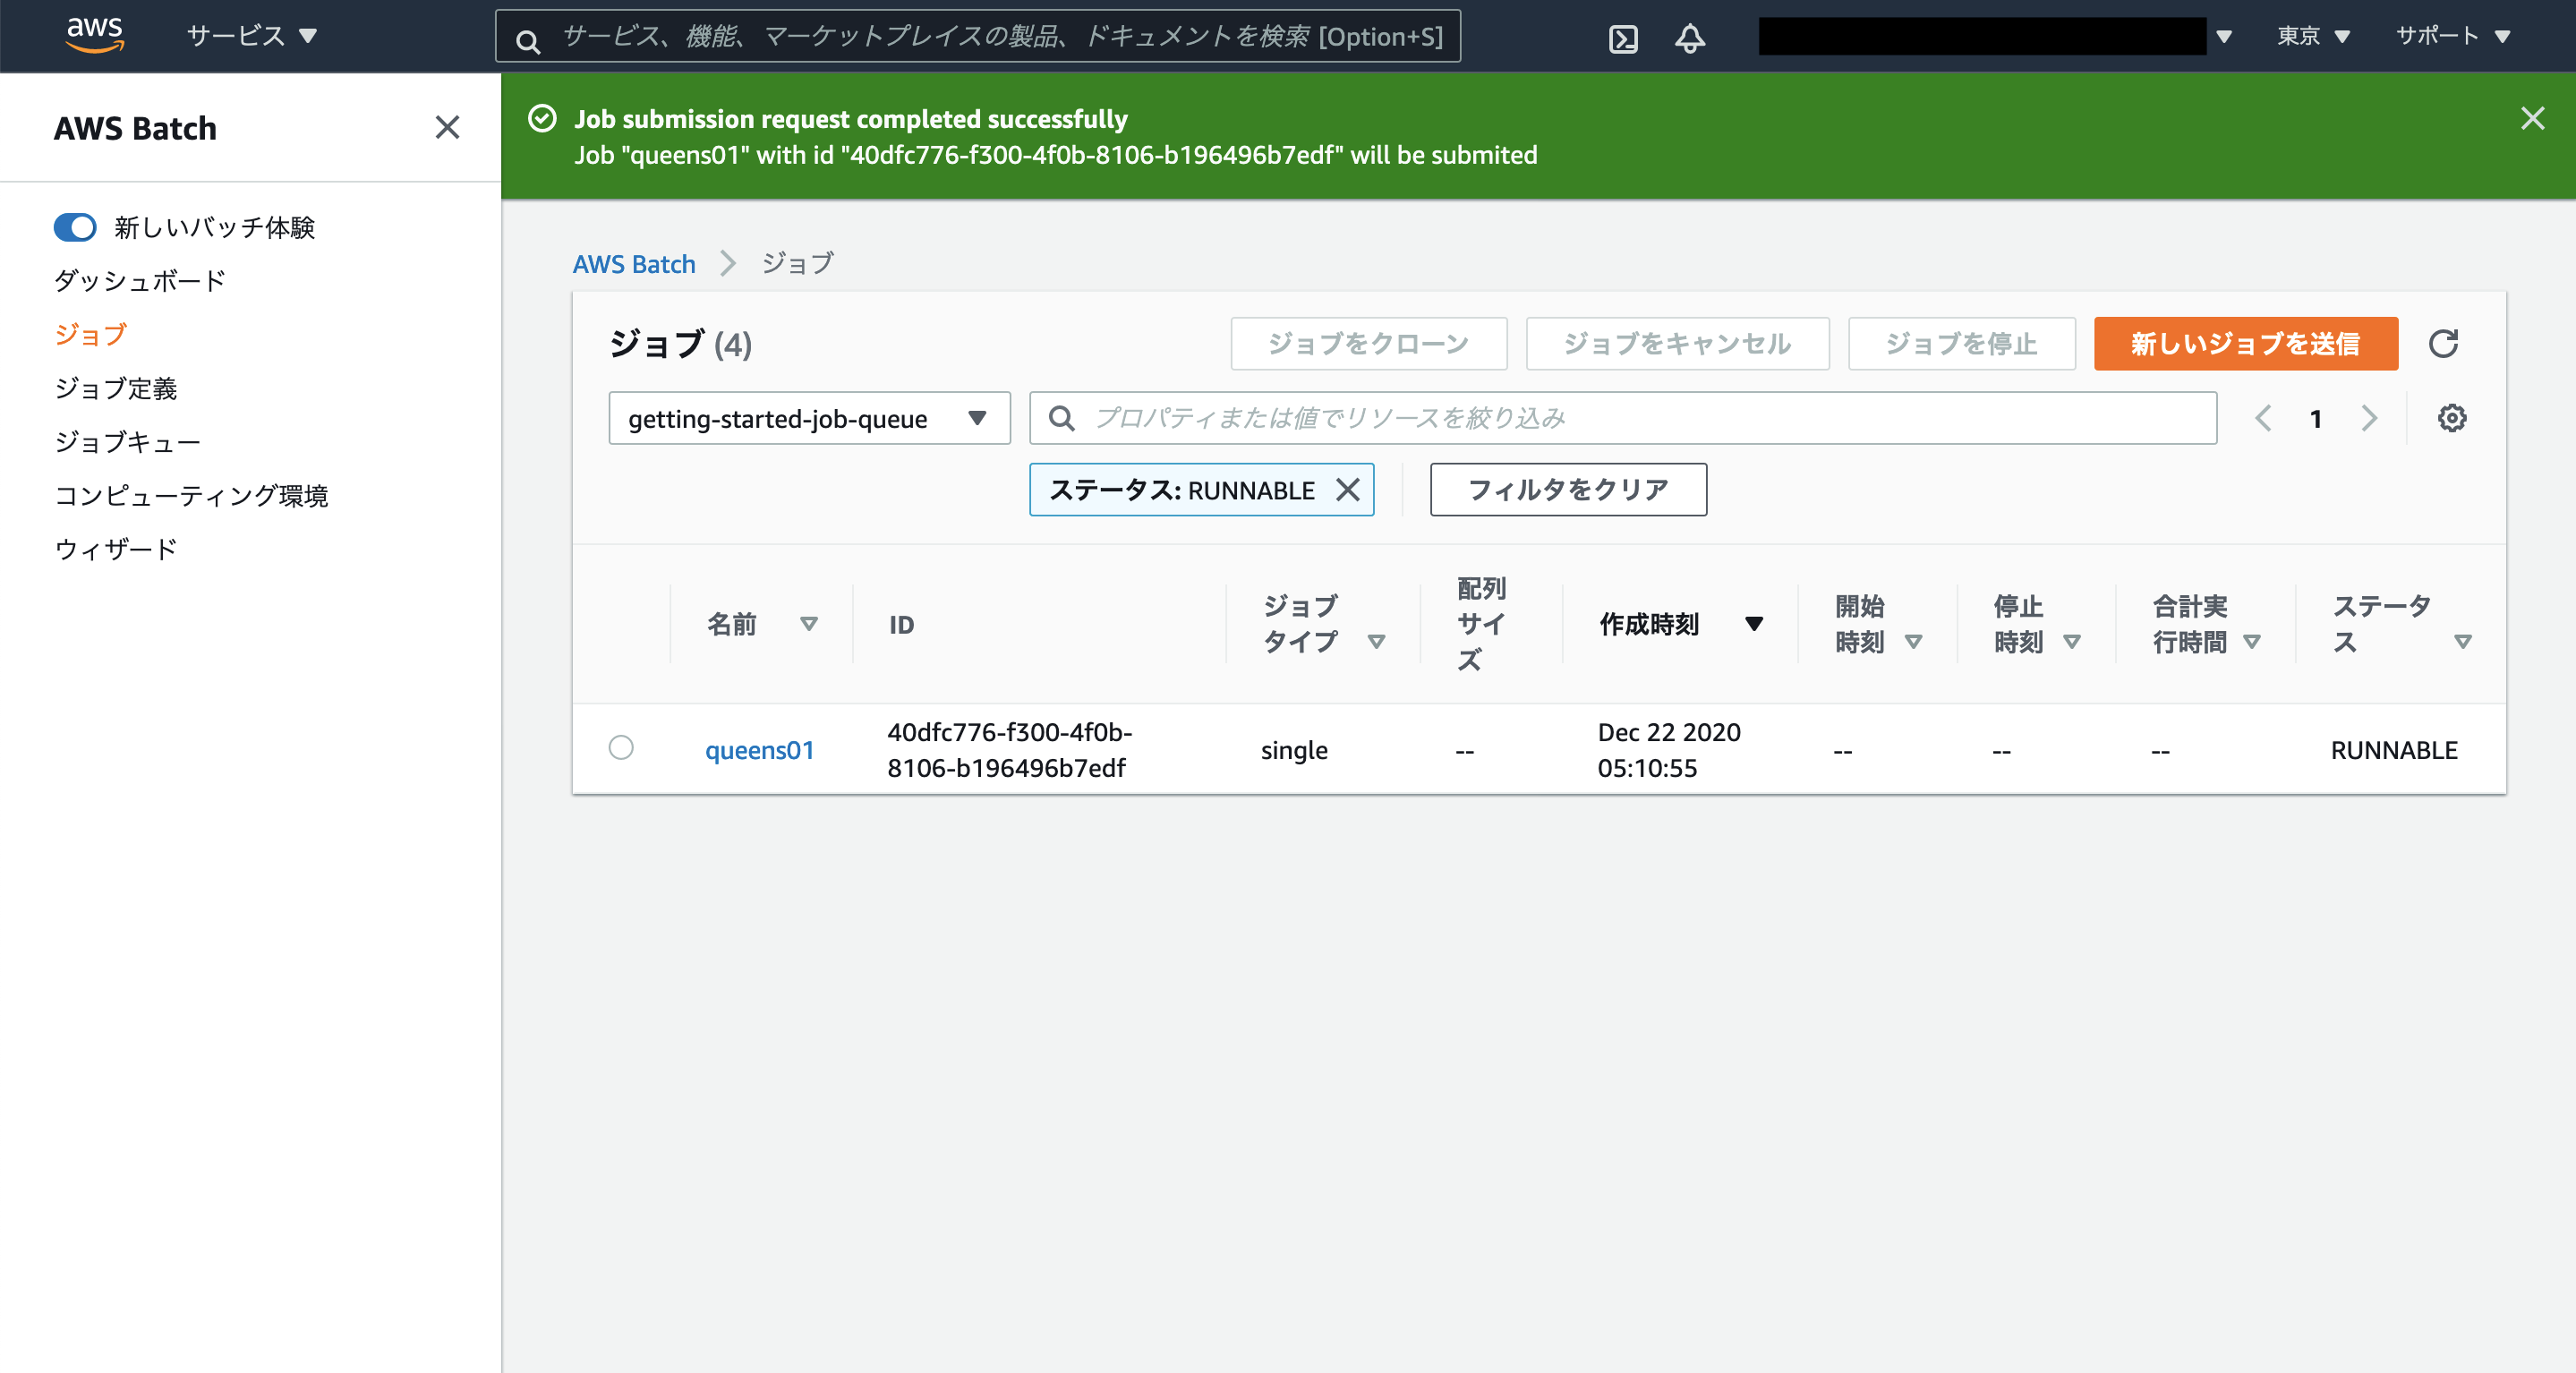Click the ID column header
This screenshot has width=2576, height=1373.
901,625
